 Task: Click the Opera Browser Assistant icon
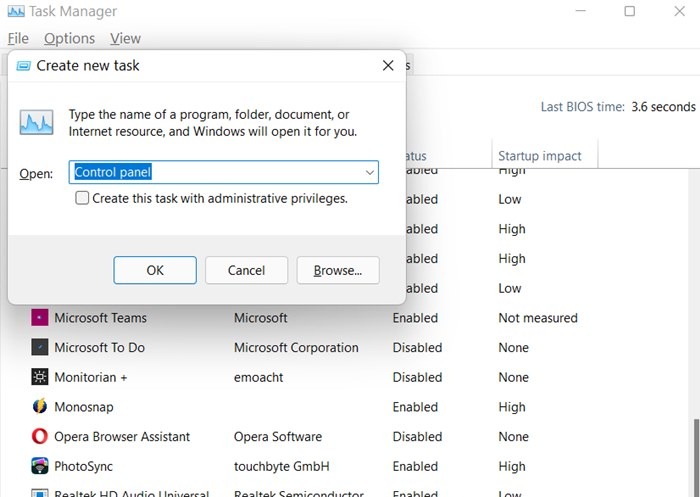tap(40, 437)
